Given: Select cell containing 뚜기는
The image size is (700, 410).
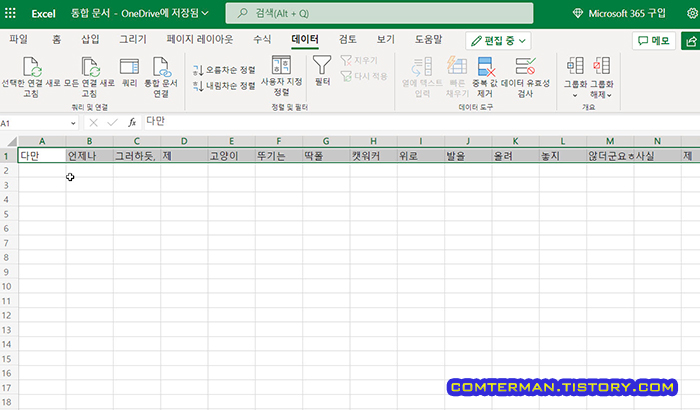Looking at the screenshot, I should pos(279,156).
